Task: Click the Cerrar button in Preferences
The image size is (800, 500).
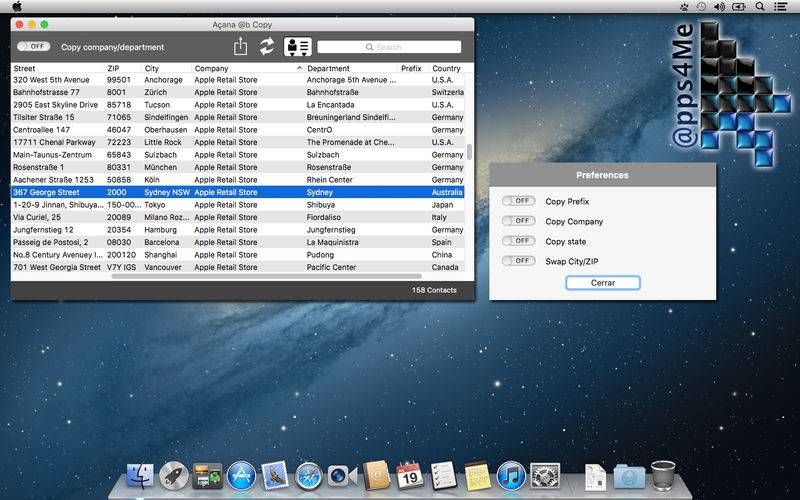Action: point(603,283)
